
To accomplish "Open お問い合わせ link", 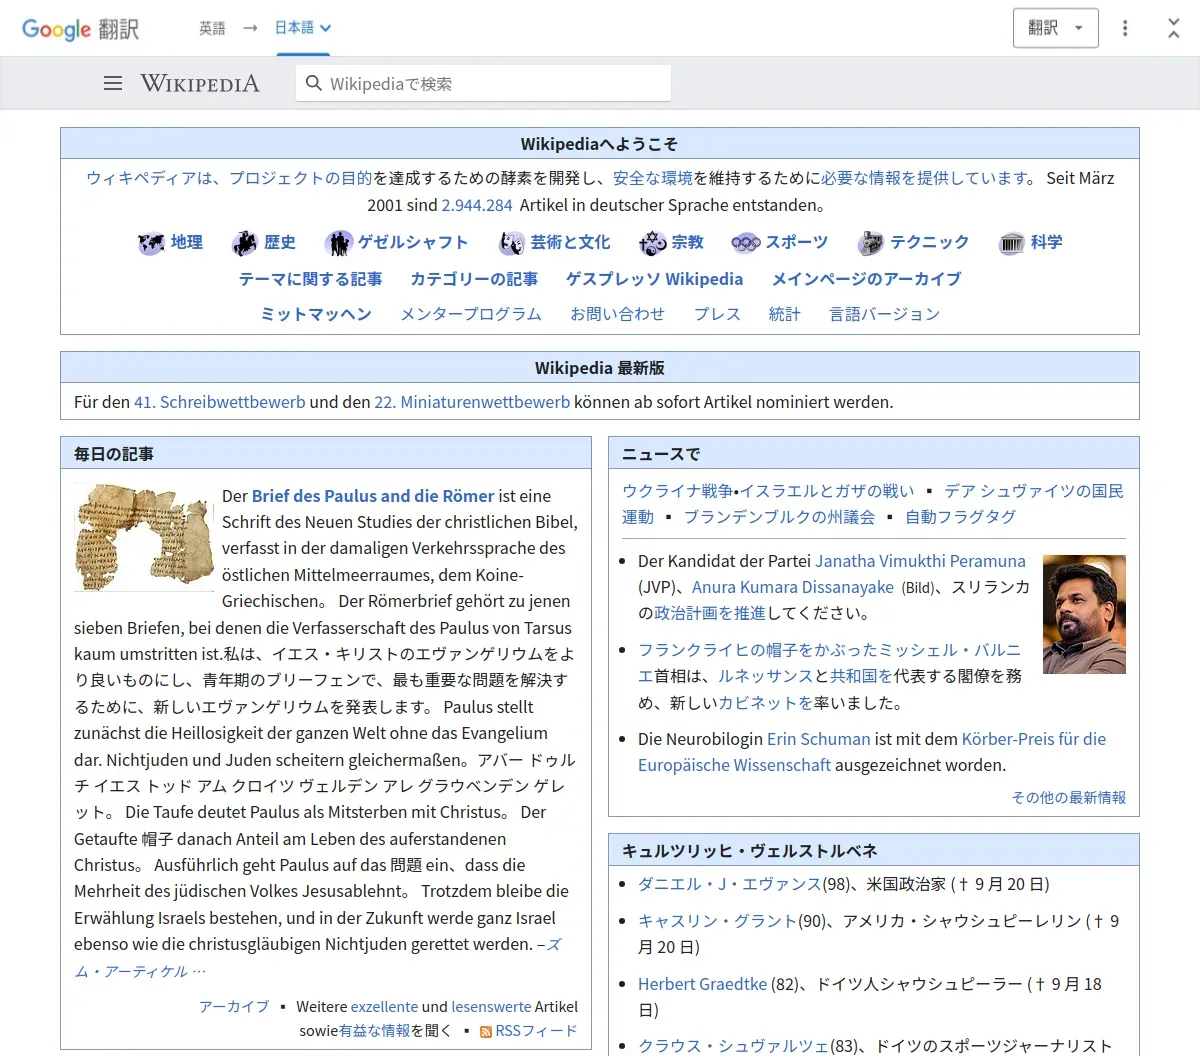I will click(617, 314).
